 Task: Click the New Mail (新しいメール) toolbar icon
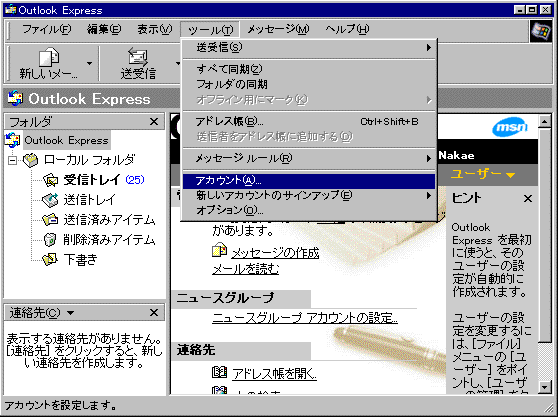point(49,57)
